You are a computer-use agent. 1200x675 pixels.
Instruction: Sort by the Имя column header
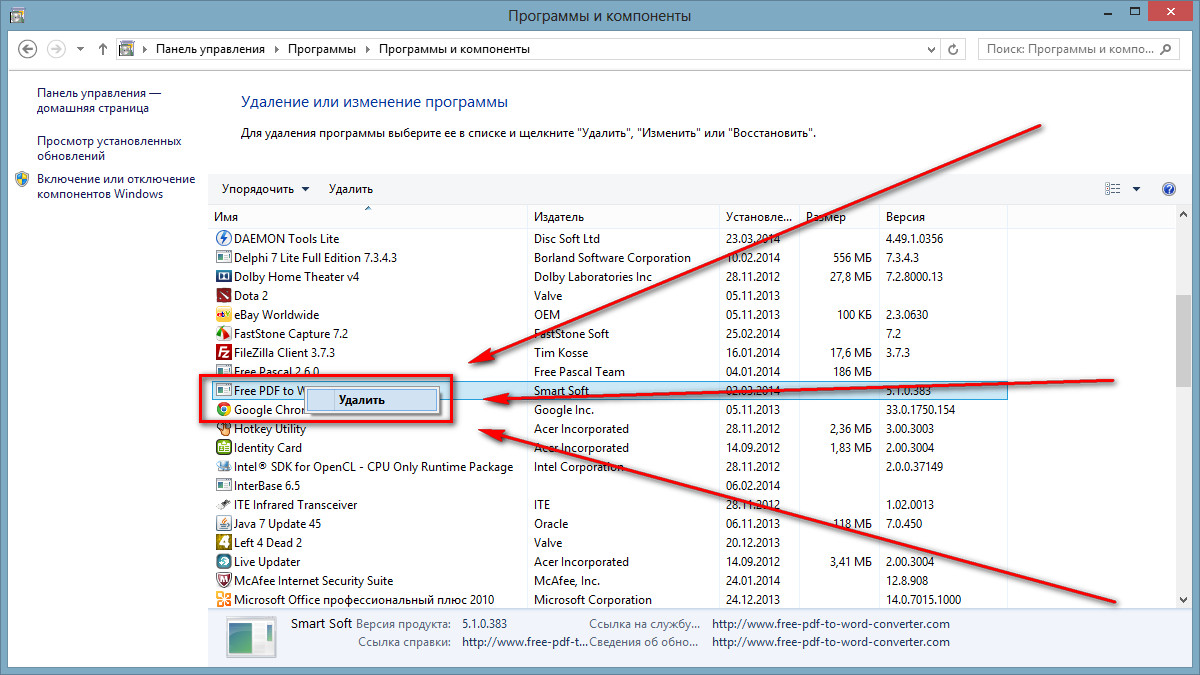click(x=369, y=217)
